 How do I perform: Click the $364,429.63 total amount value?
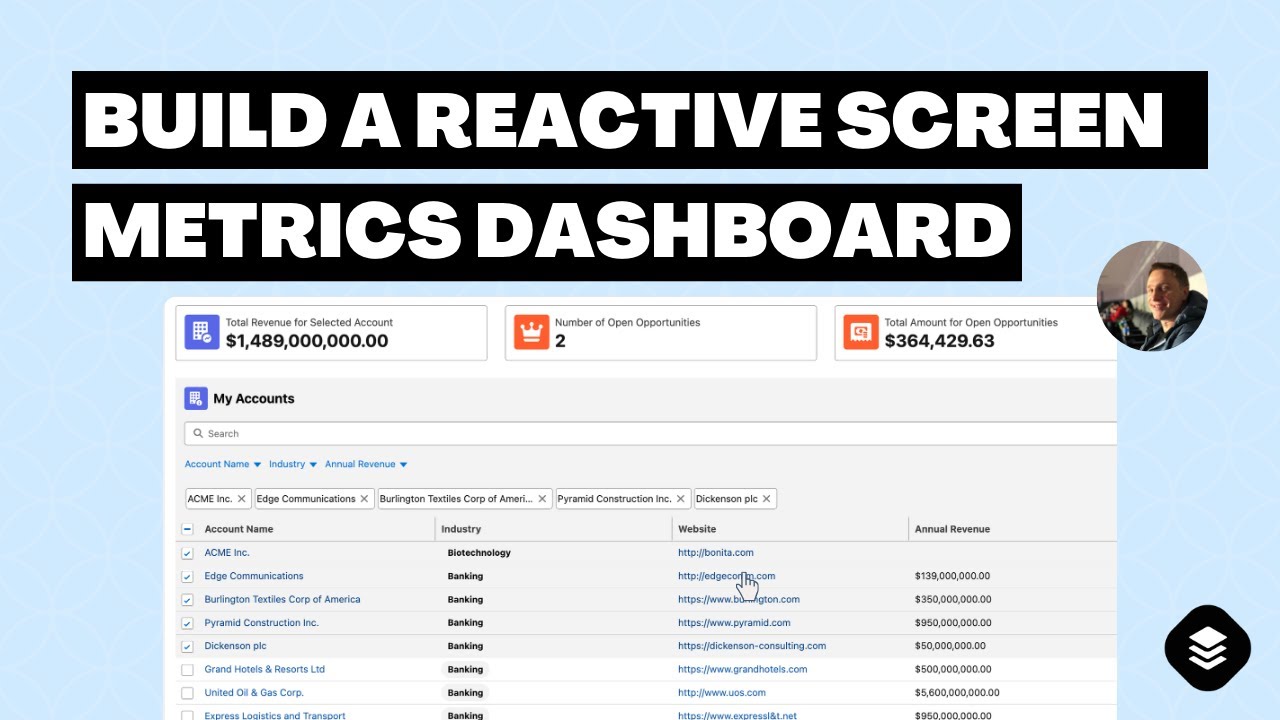[940, 341]
